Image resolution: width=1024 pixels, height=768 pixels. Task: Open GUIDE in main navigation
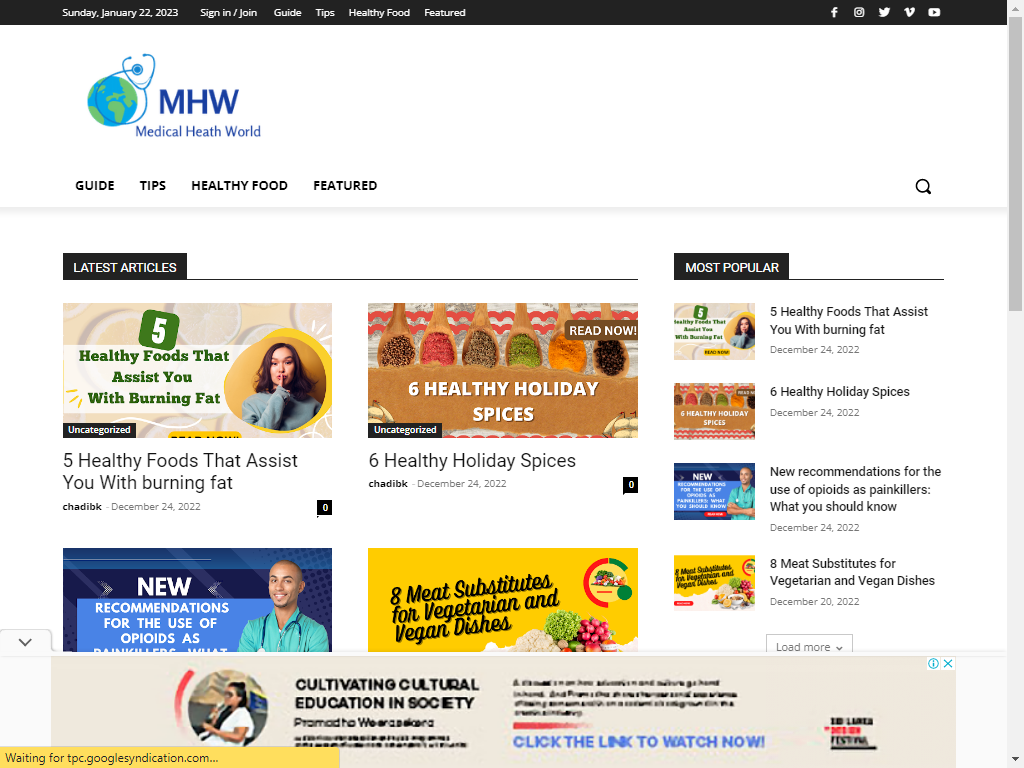95,185
